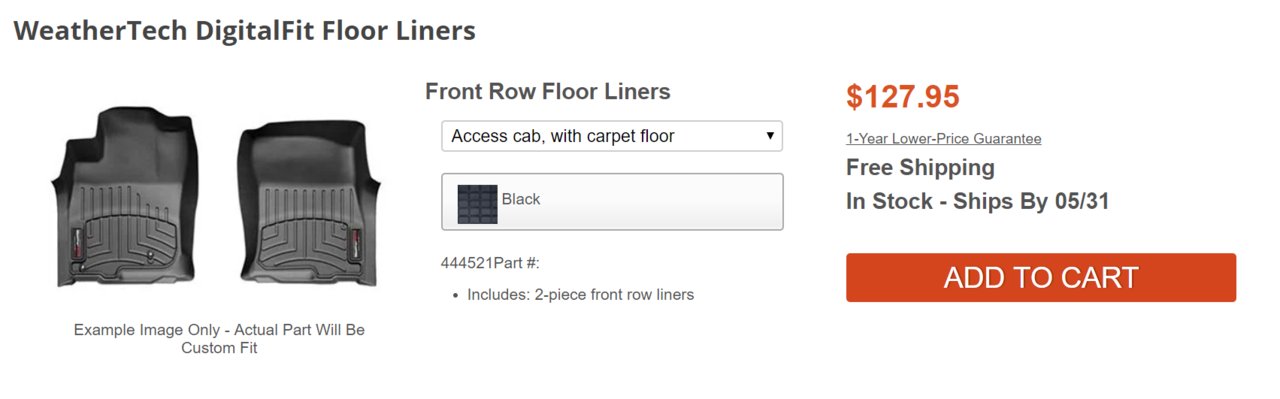Click the dropdown arrow beside Access cab
This screenshot has width=1280, height=399.
[770, 136]
